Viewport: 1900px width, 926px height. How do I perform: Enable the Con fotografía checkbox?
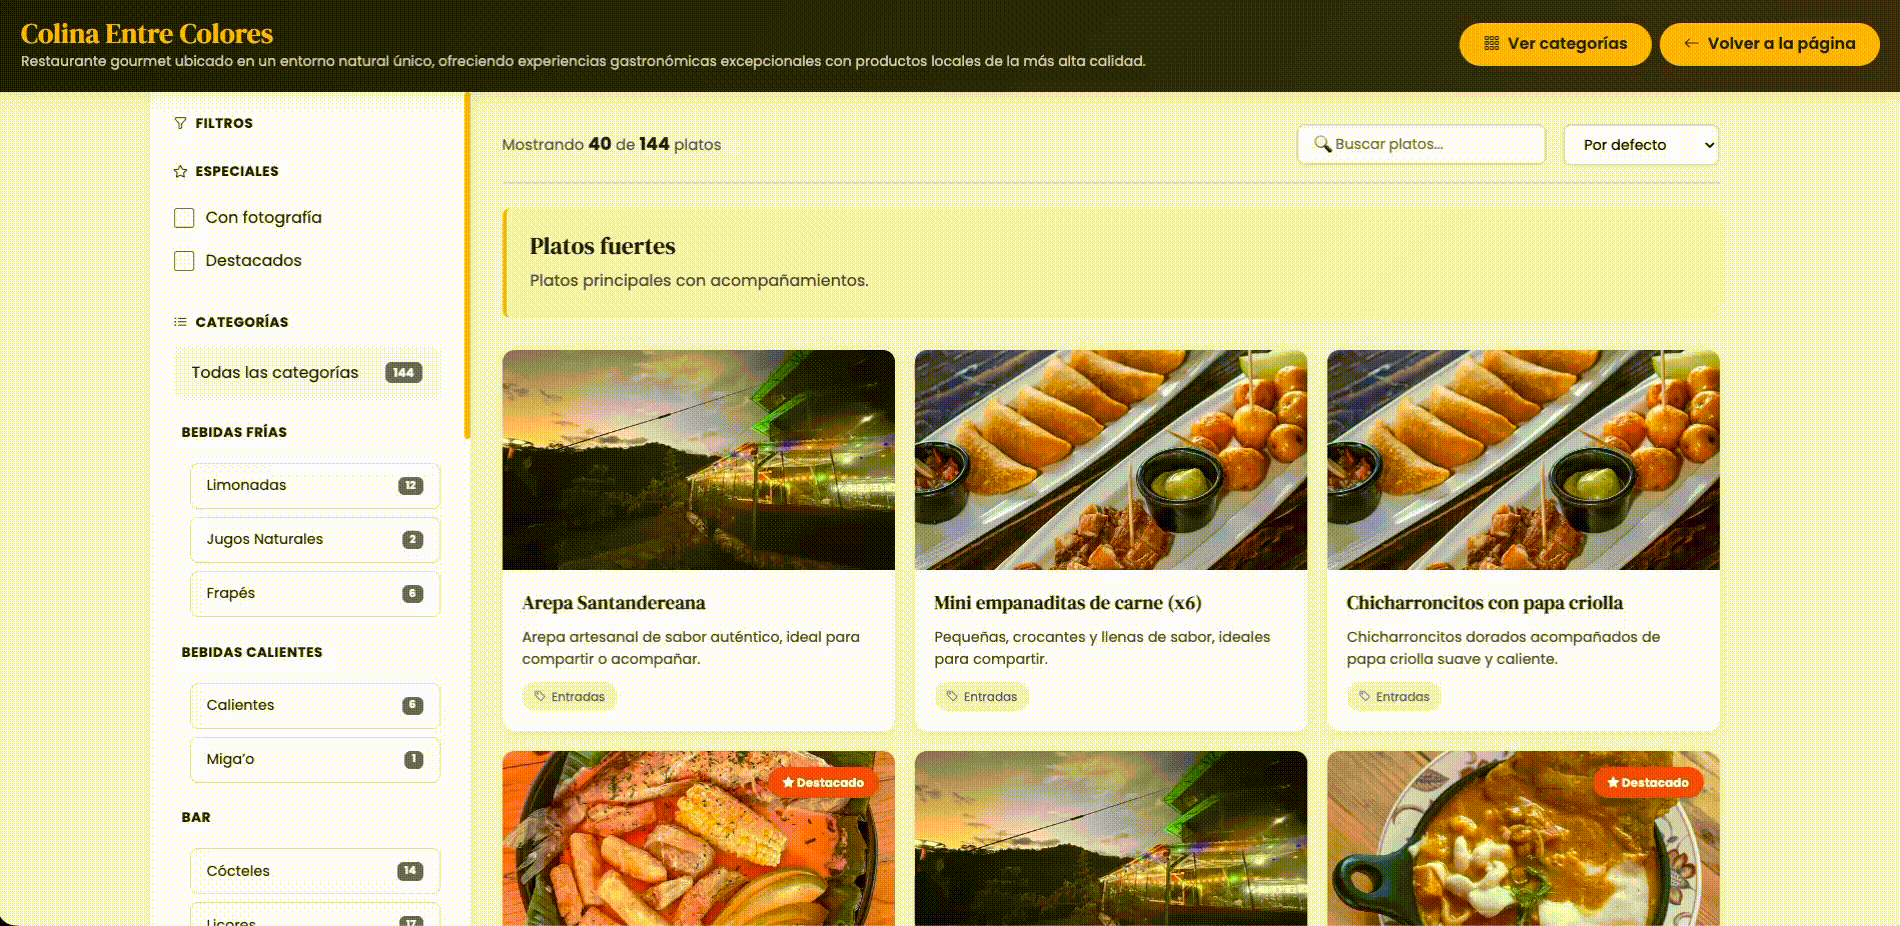(x=184, y=218)
